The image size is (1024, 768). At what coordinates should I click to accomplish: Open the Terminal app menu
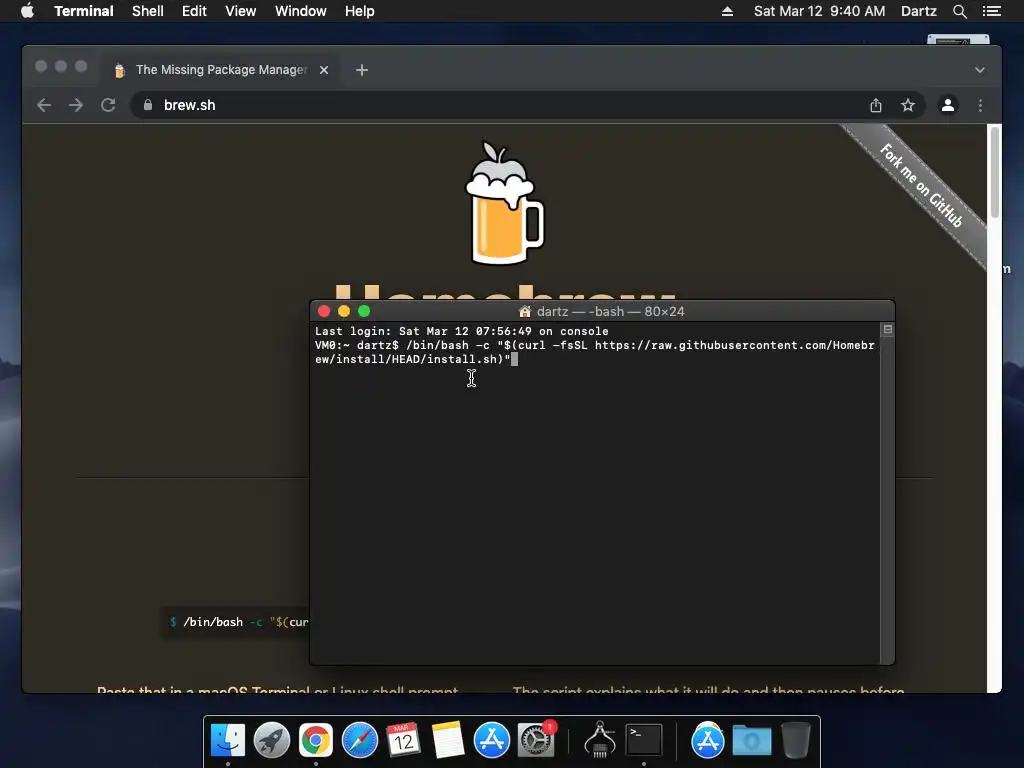[84, 11]
